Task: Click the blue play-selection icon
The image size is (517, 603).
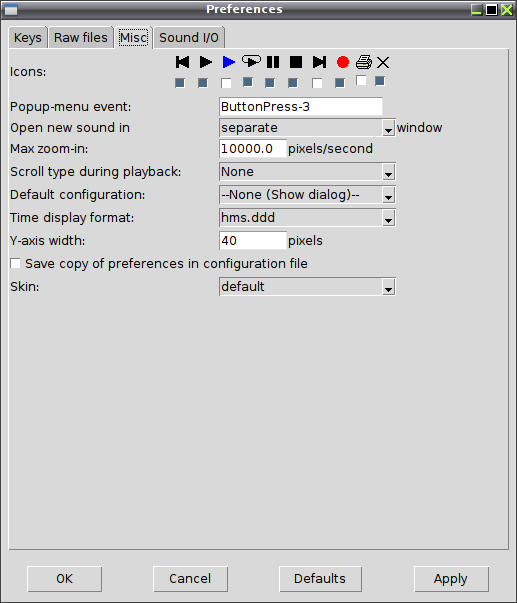Action: point(228,62)
